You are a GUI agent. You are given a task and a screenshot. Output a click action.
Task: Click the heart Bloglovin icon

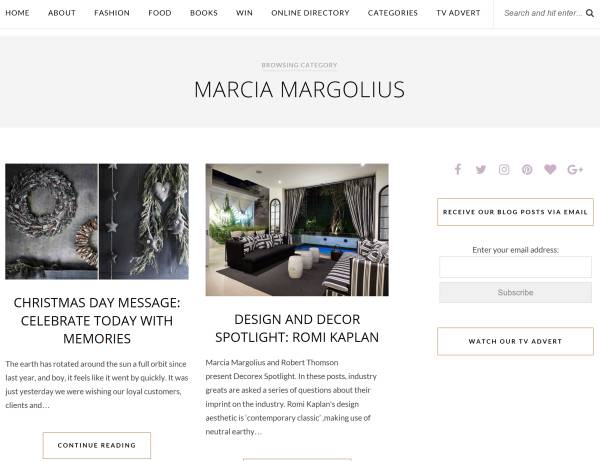pyautogui.click(x=550, y=169)
